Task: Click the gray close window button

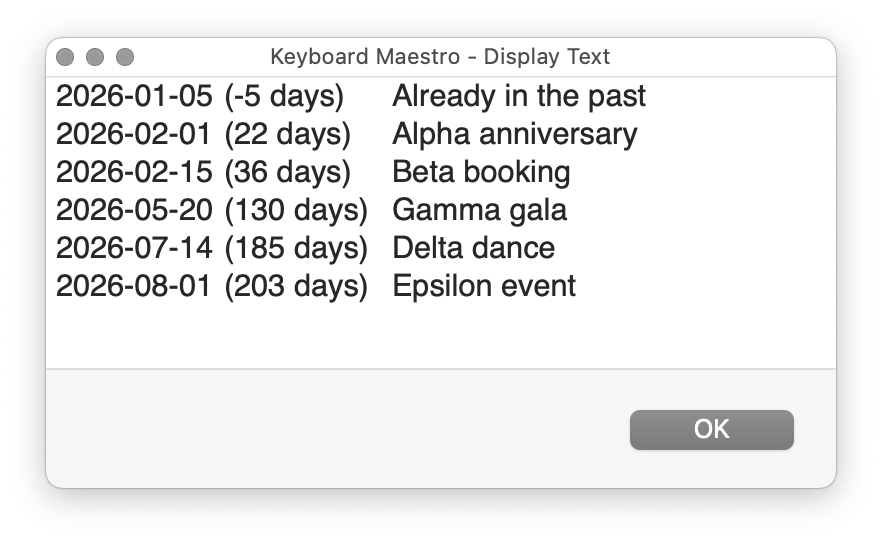Action: tap(66, 57)
